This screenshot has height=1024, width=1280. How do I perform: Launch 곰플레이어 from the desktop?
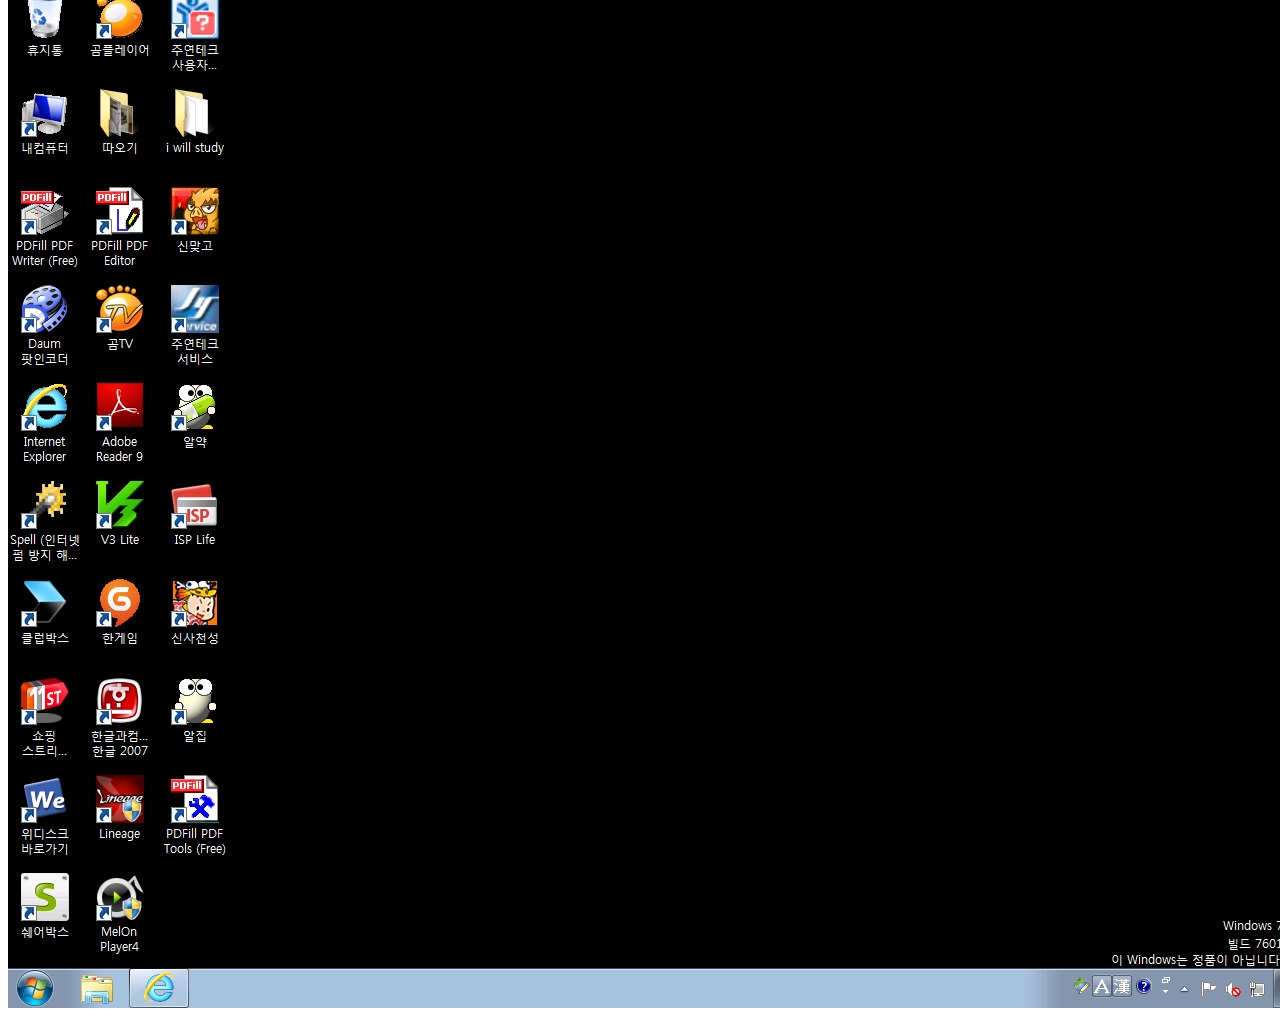click(x=119, y=26)
